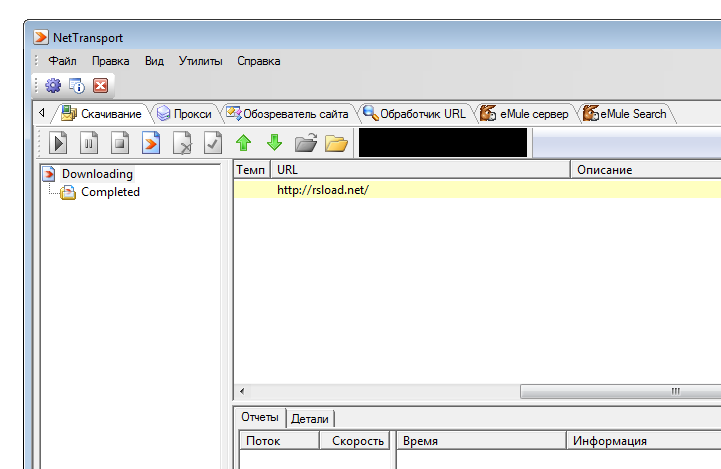The image size is (721, 469).
Task: Move task up with green arrow
Action: (x=244, y=143)
